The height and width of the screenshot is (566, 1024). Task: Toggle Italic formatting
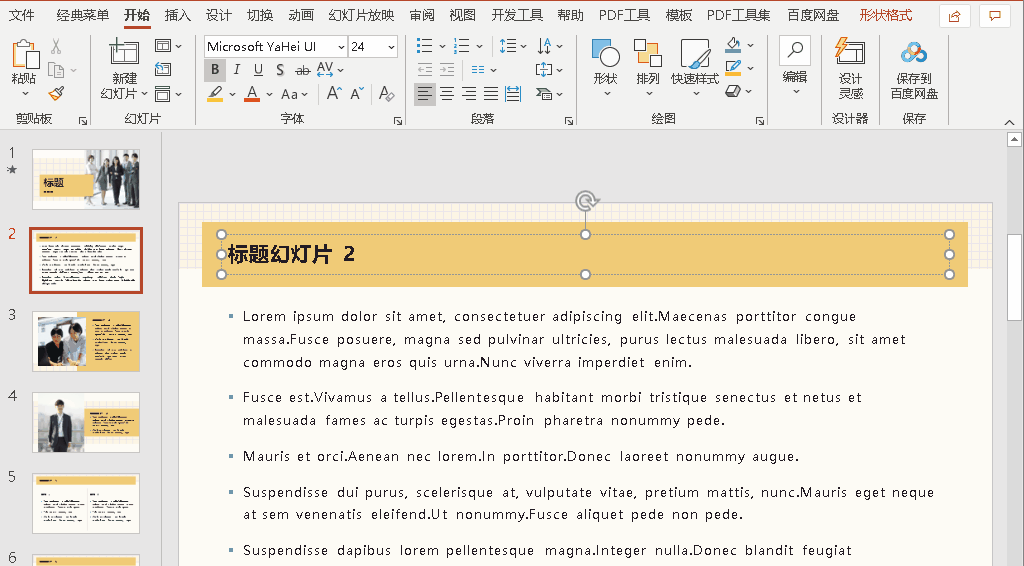[x=236, y=70]
